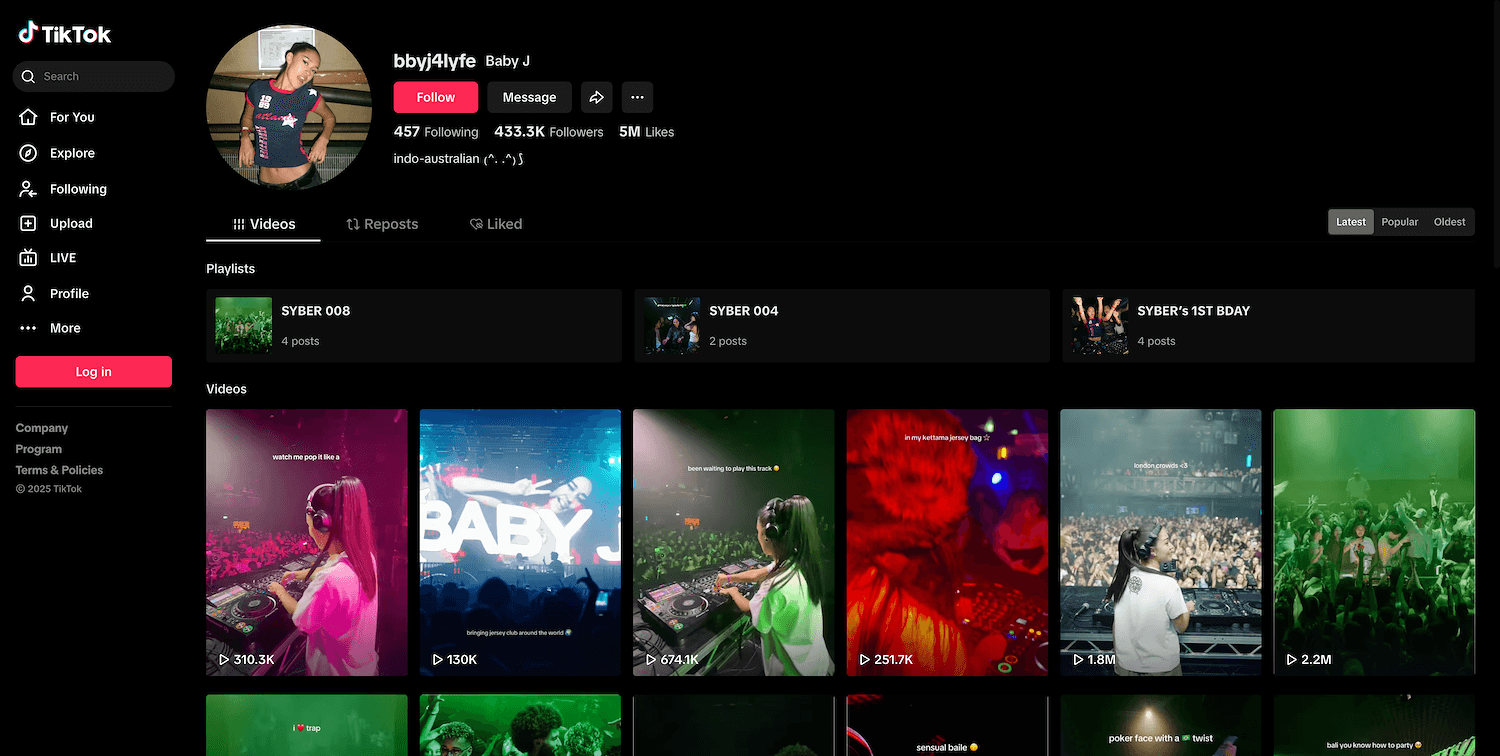Screen dimensions: 1500x756
Task: Open the Explore compass icon
Action: click(29, 153)
